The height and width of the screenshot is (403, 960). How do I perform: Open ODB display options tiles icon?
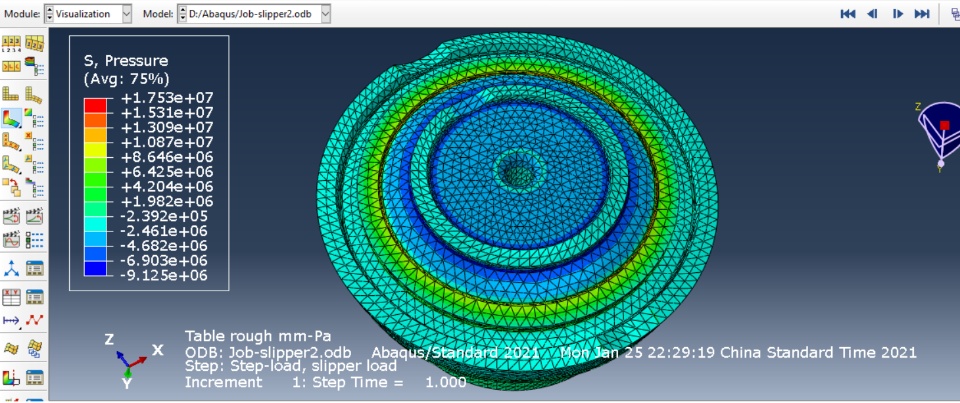(12, 66)
